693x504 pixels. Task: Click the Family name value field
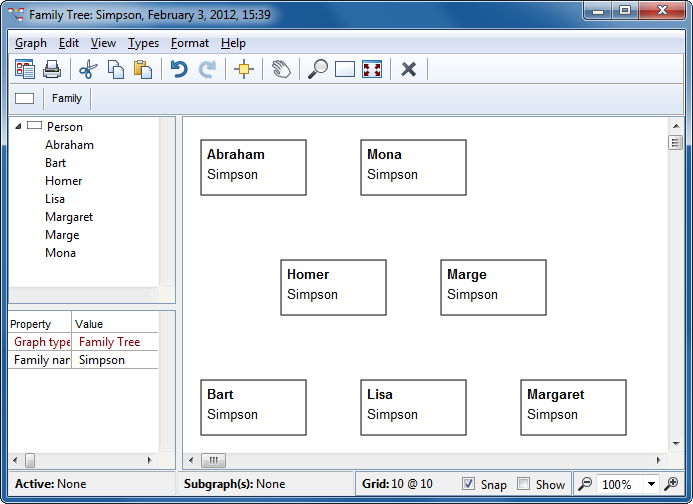pos(115,360)
